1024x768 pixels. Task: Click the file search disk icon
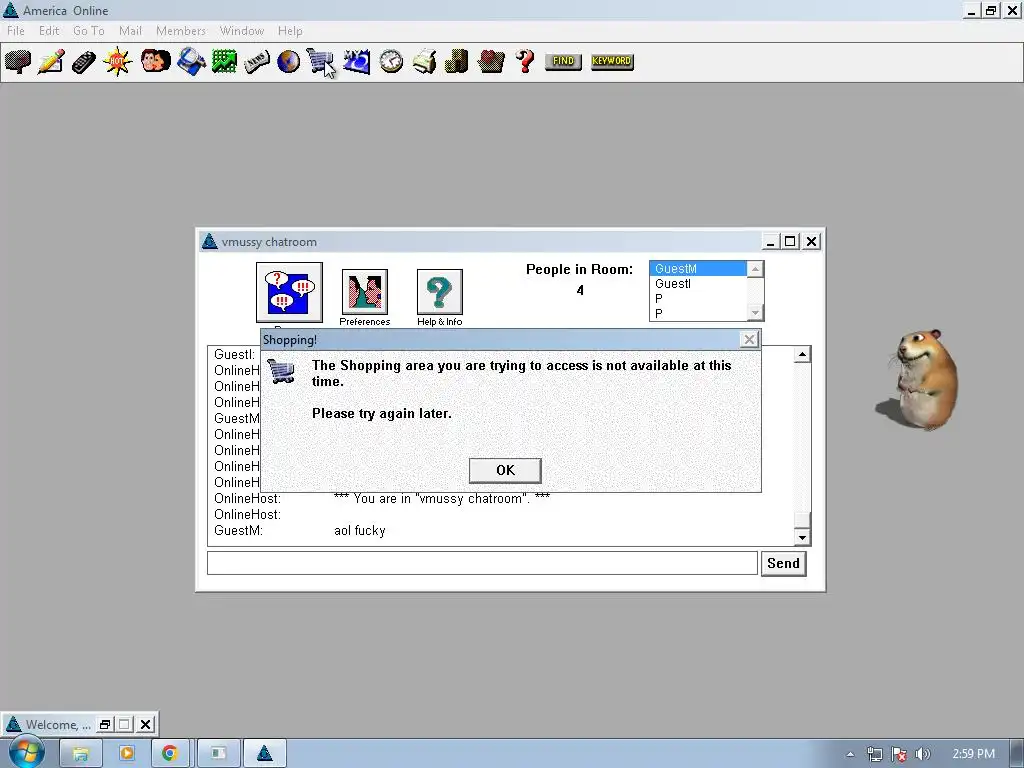point(191,62)
